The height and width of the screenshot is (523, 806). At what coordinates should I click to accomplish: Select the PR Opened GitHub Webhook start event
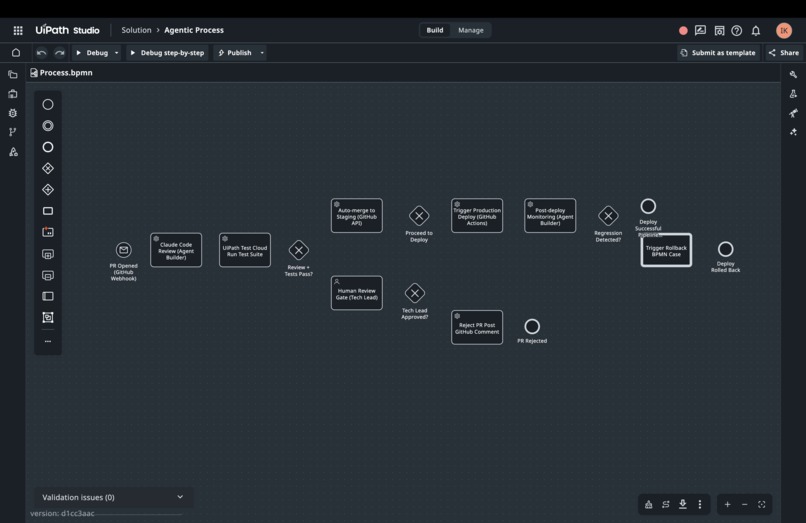123,250
